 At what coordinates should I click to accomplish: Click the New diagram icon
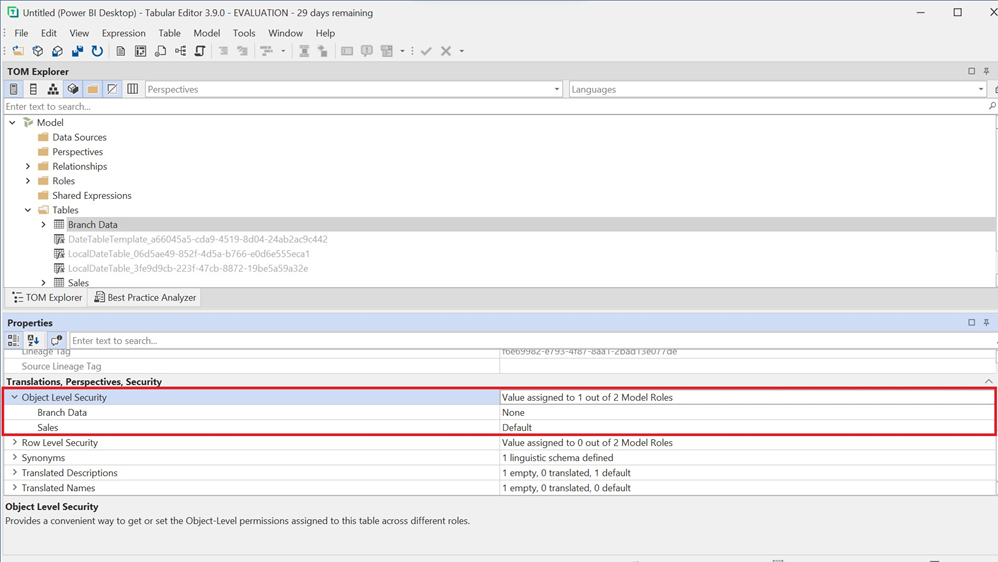click(181, 51)
